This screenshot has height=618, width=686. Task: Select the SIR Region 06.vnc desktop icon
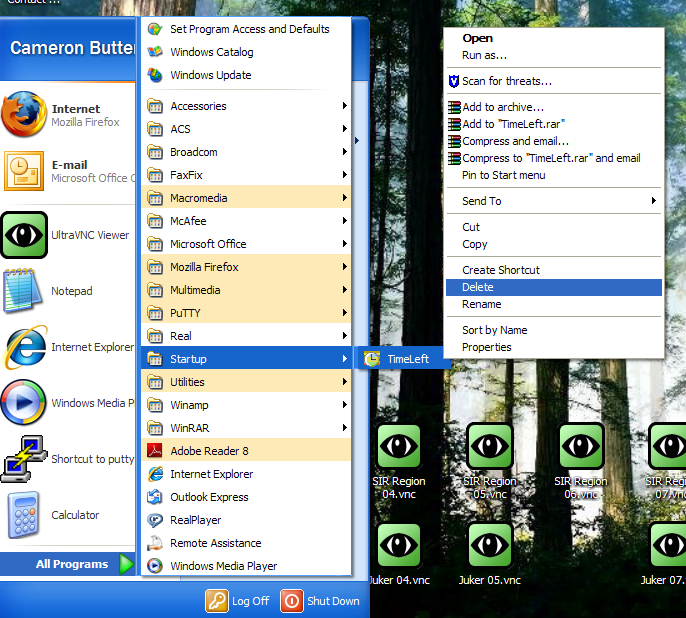pos(581,462)
